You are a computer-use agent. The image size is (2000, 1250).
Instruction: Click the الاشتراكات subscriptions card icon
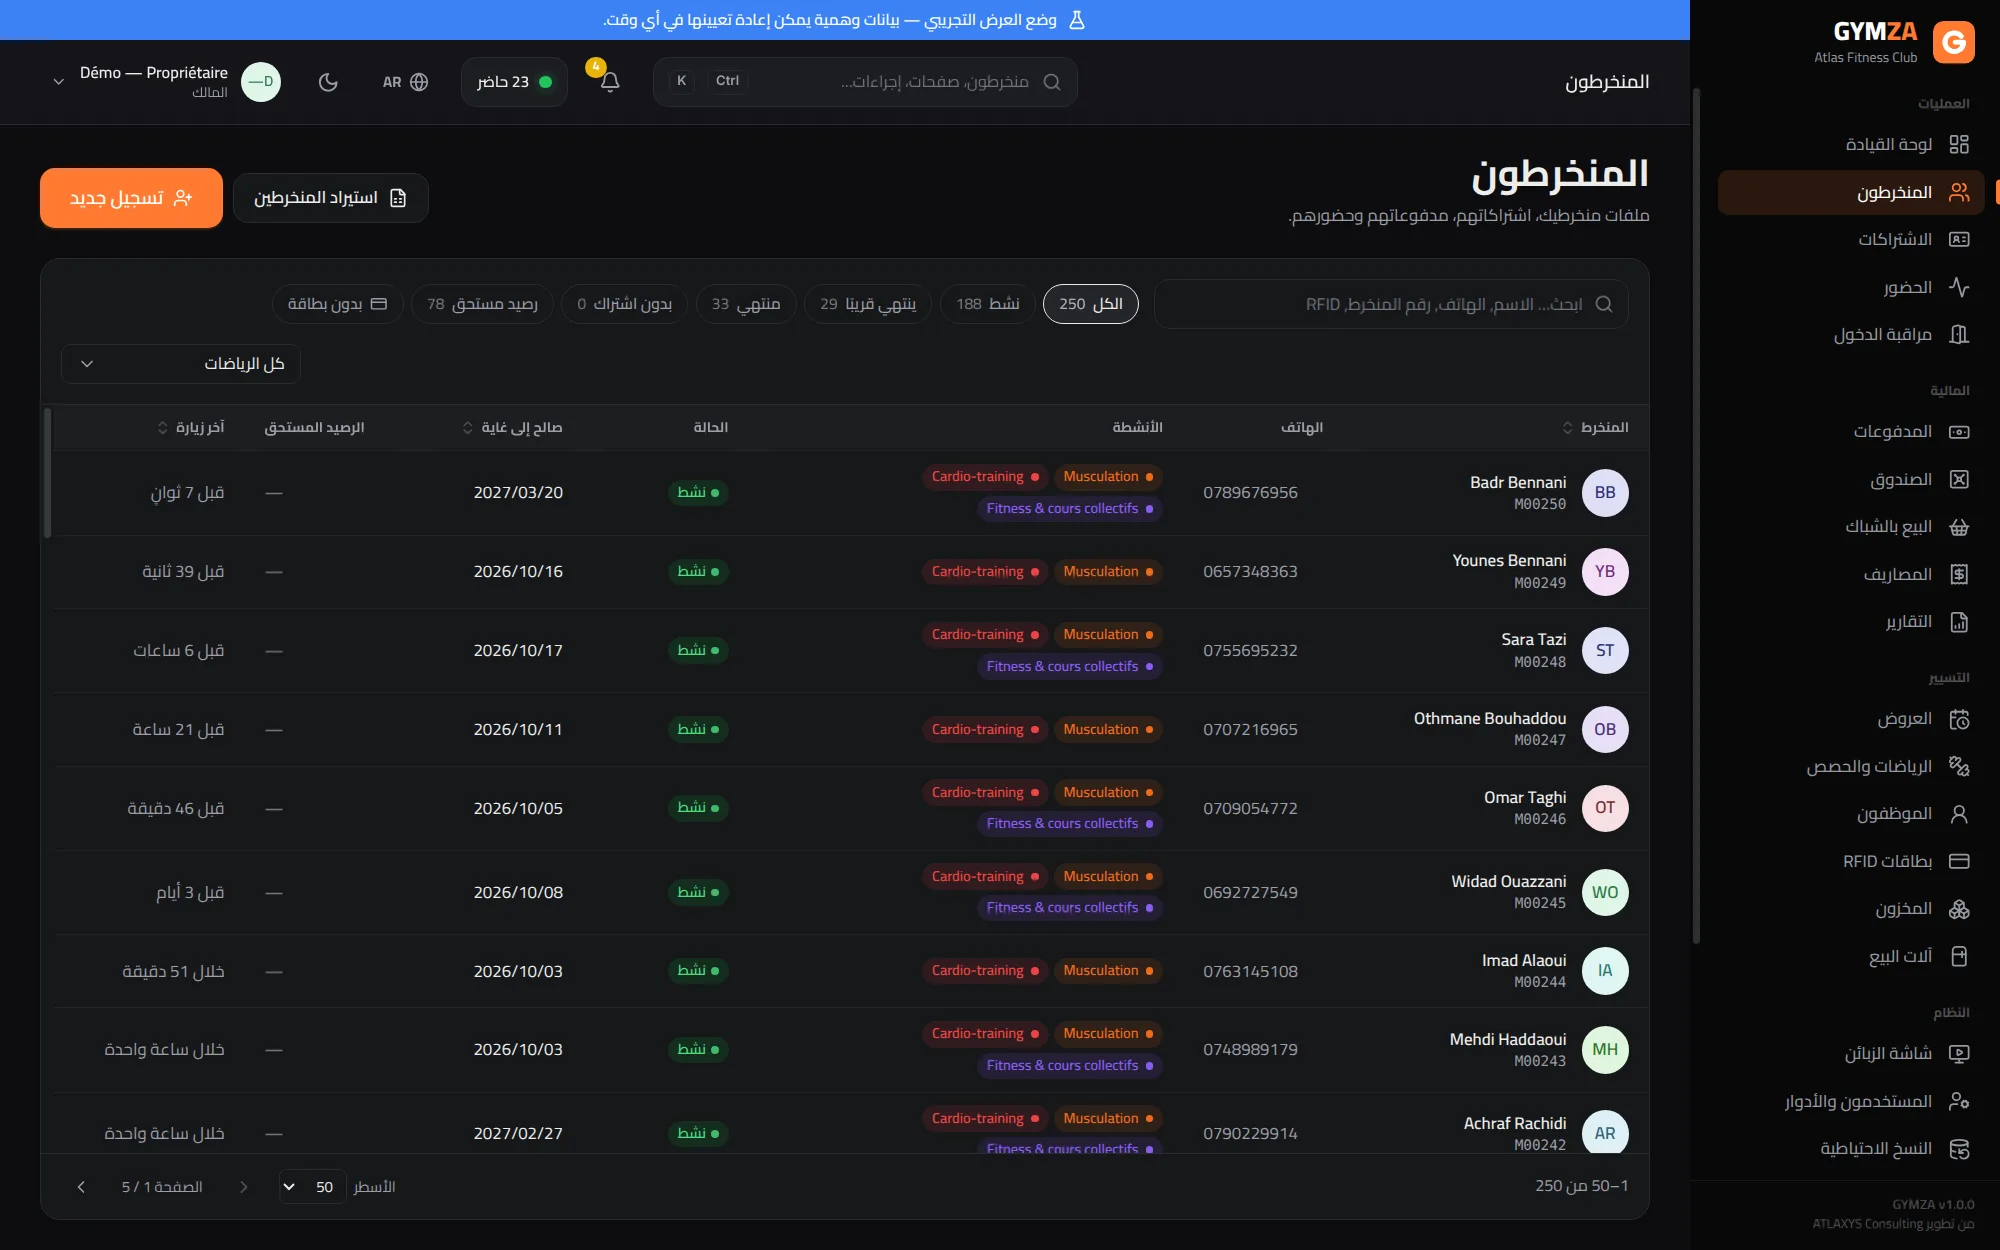point(1959,239)
